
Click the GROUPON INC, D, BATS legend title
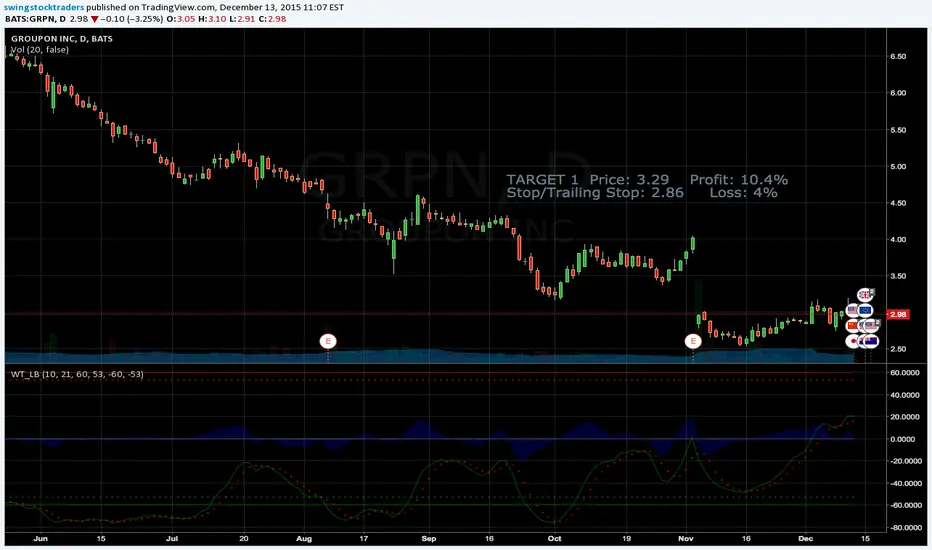click(x=62, y=39)
